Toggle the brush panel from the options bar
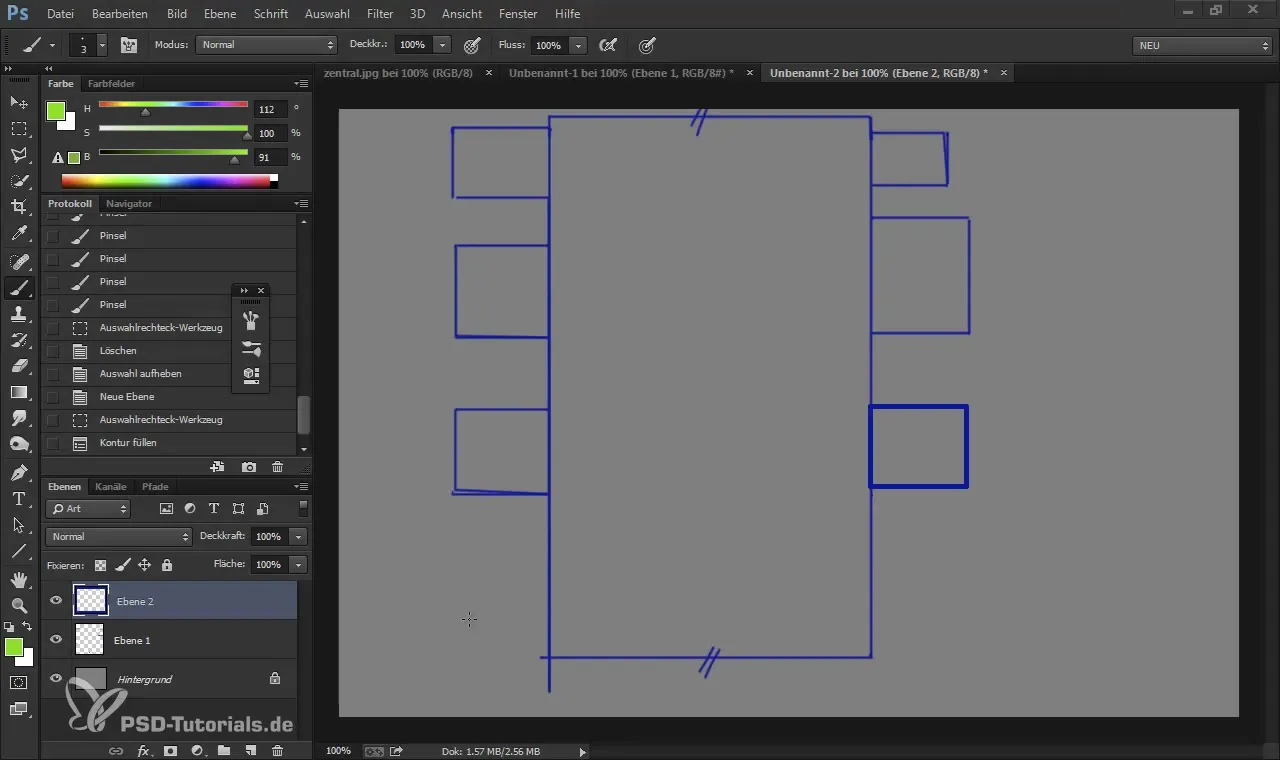 (129, 45)
